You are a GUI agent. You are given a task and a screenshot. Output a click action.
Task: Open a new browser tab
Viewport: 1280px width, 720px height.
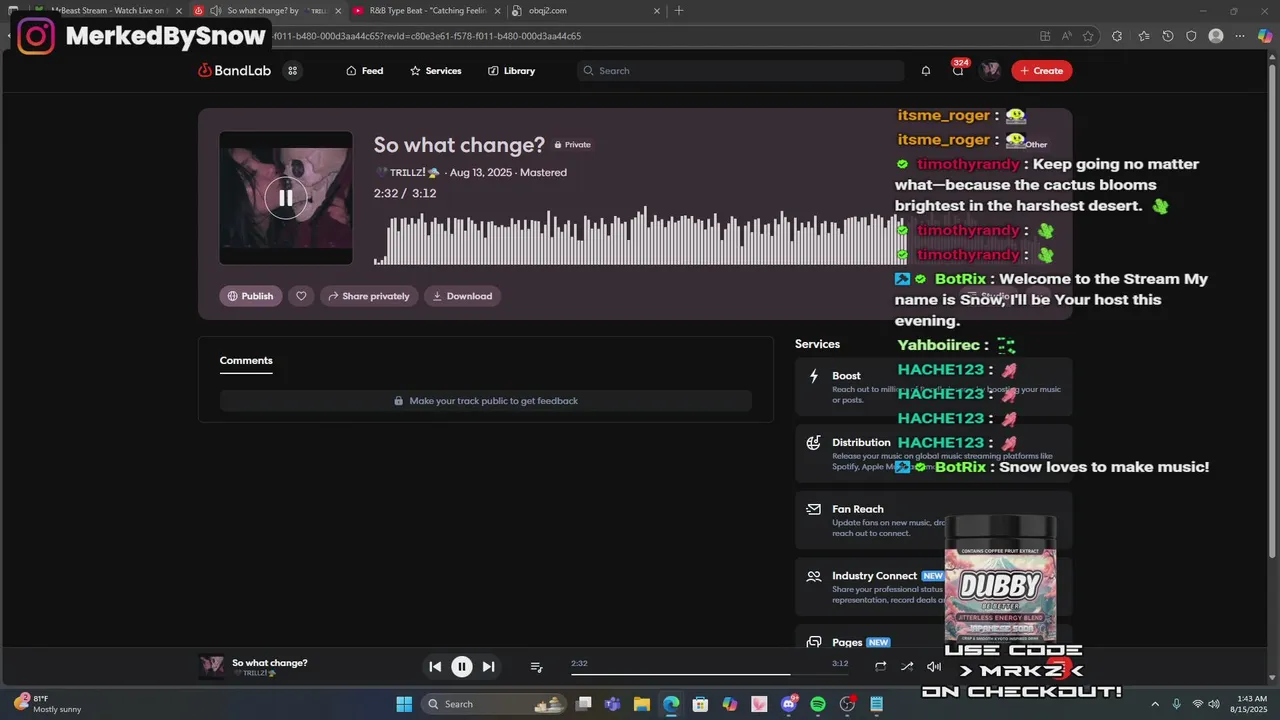(679, 11)
